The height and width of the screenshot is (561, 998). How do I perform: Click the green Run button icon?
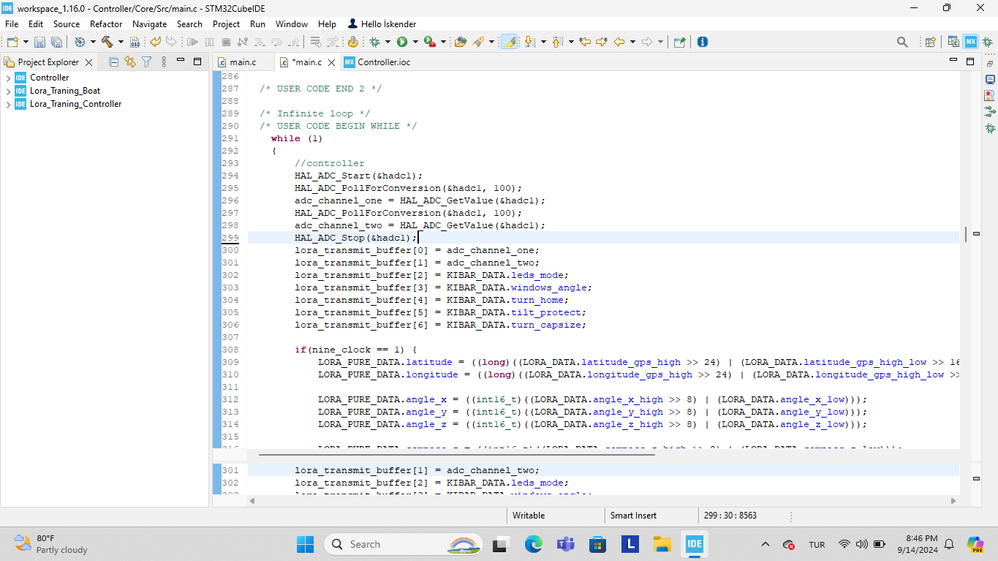click(x=402, y=42)
